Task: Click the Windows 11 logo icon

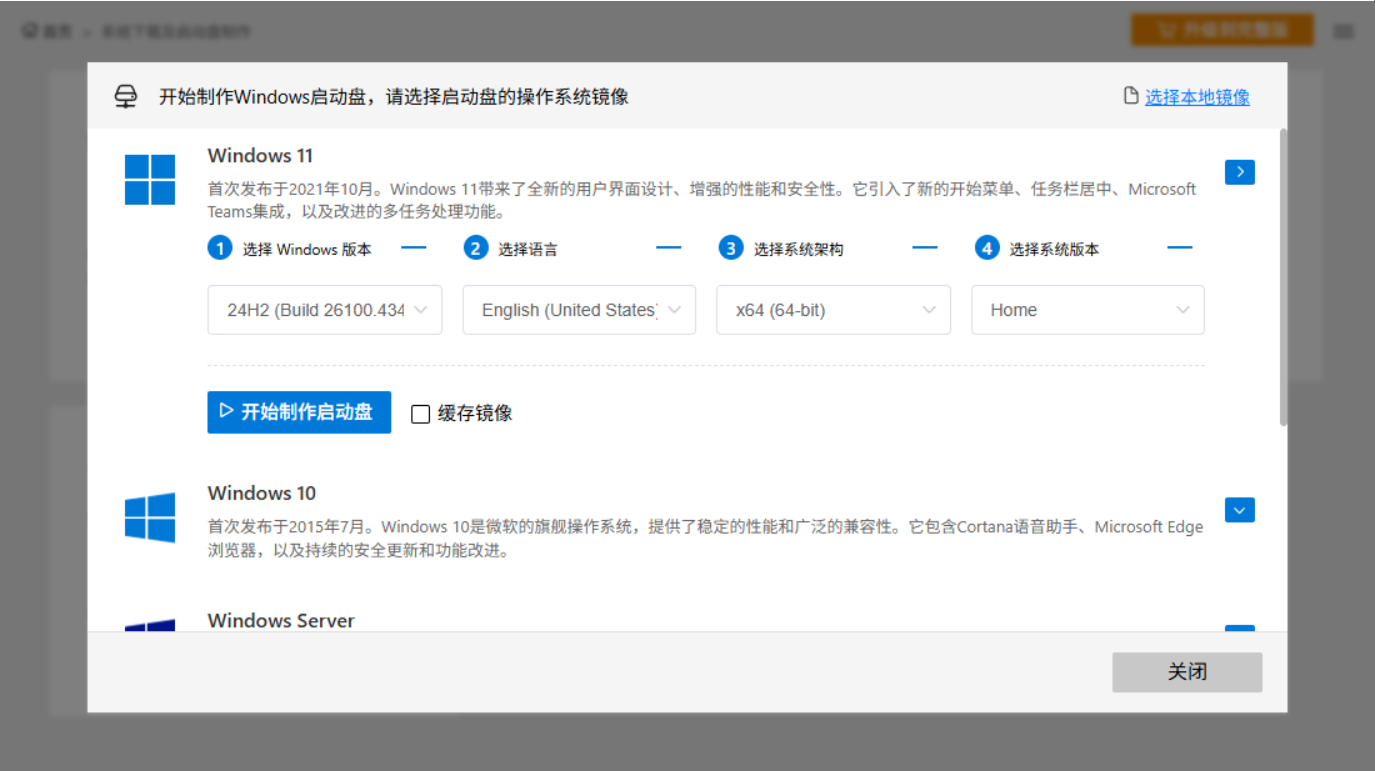Action: [x=150, y=180]
